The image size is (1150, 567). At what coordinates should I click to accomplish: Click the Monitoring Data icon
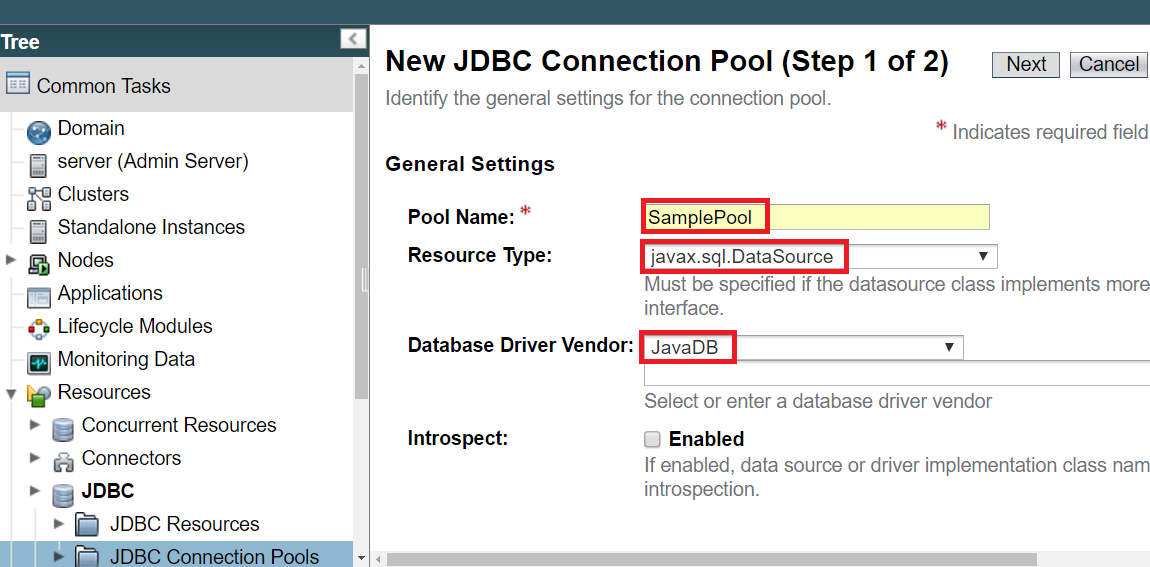pos(38,362)
